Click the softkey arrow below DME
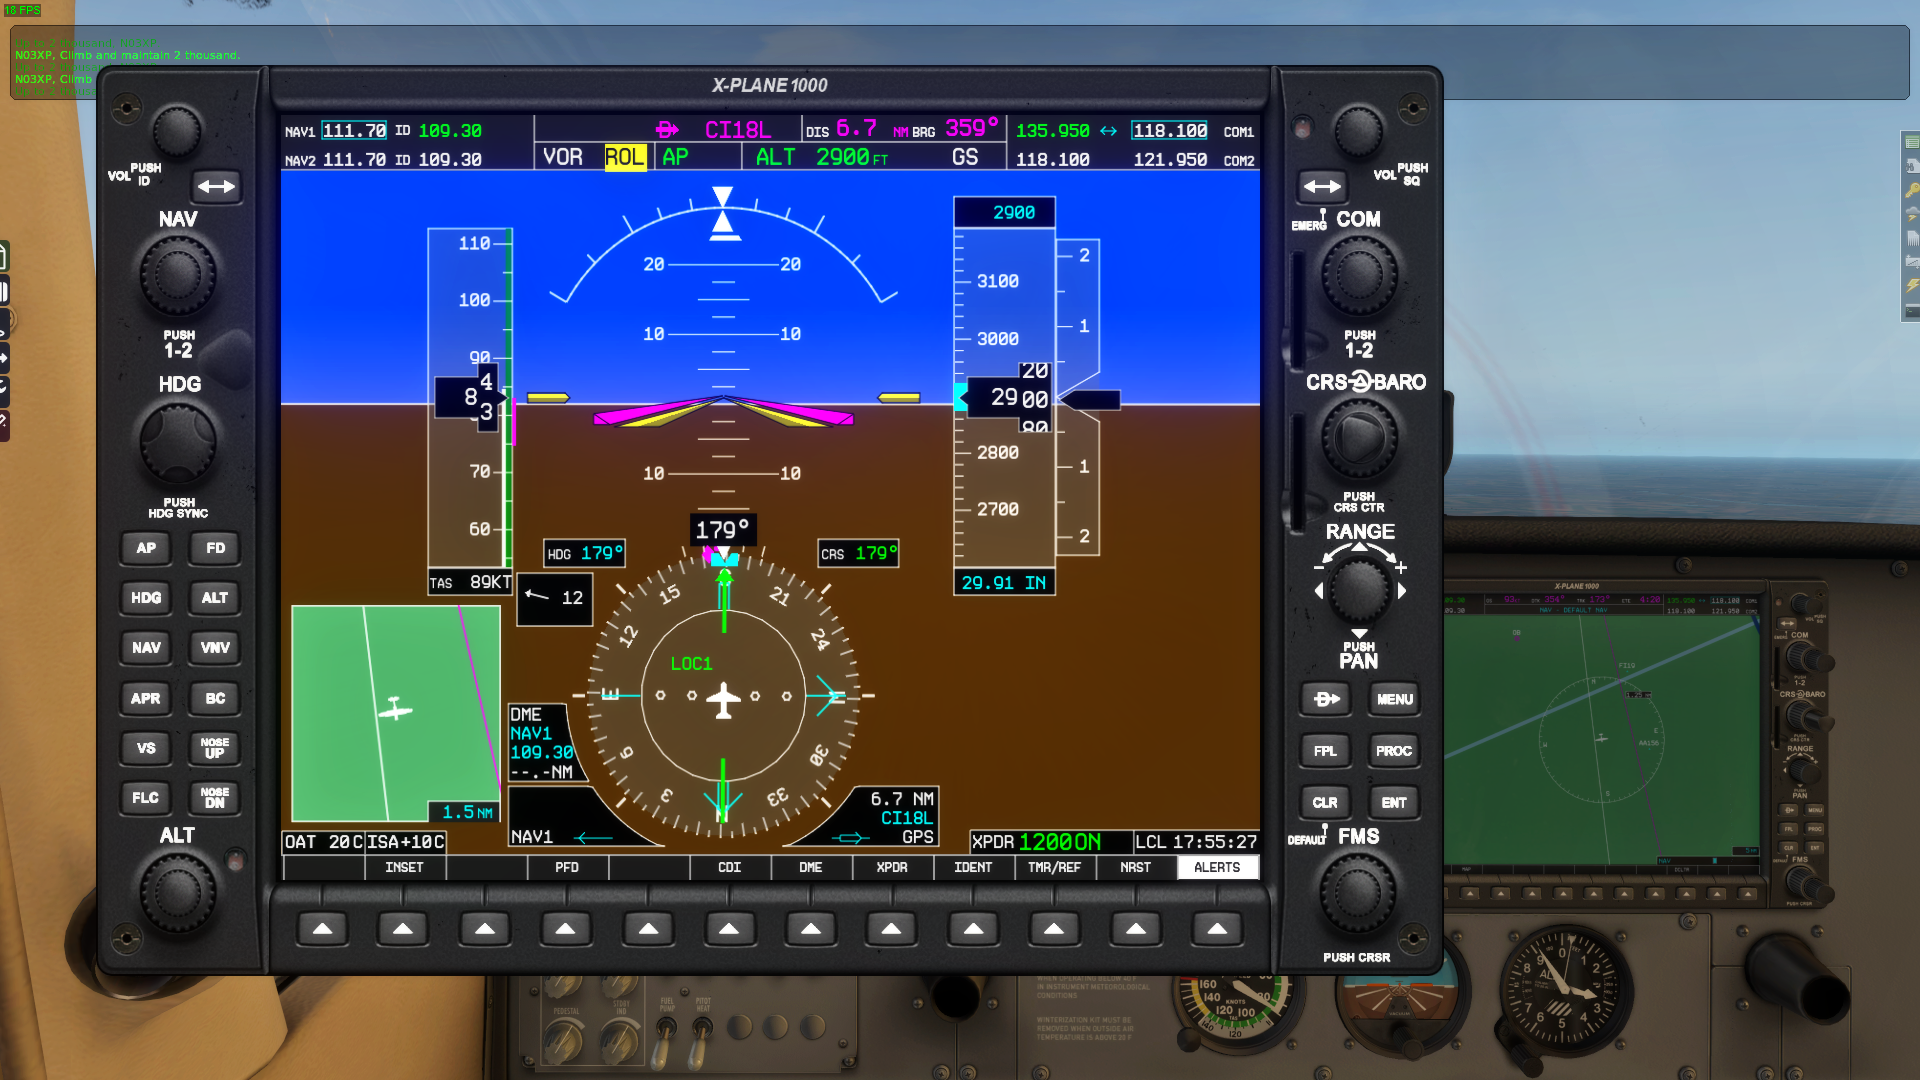The width and height of the screenshot is (1920, 1080). pyautogui.click(x=810, y=929)
